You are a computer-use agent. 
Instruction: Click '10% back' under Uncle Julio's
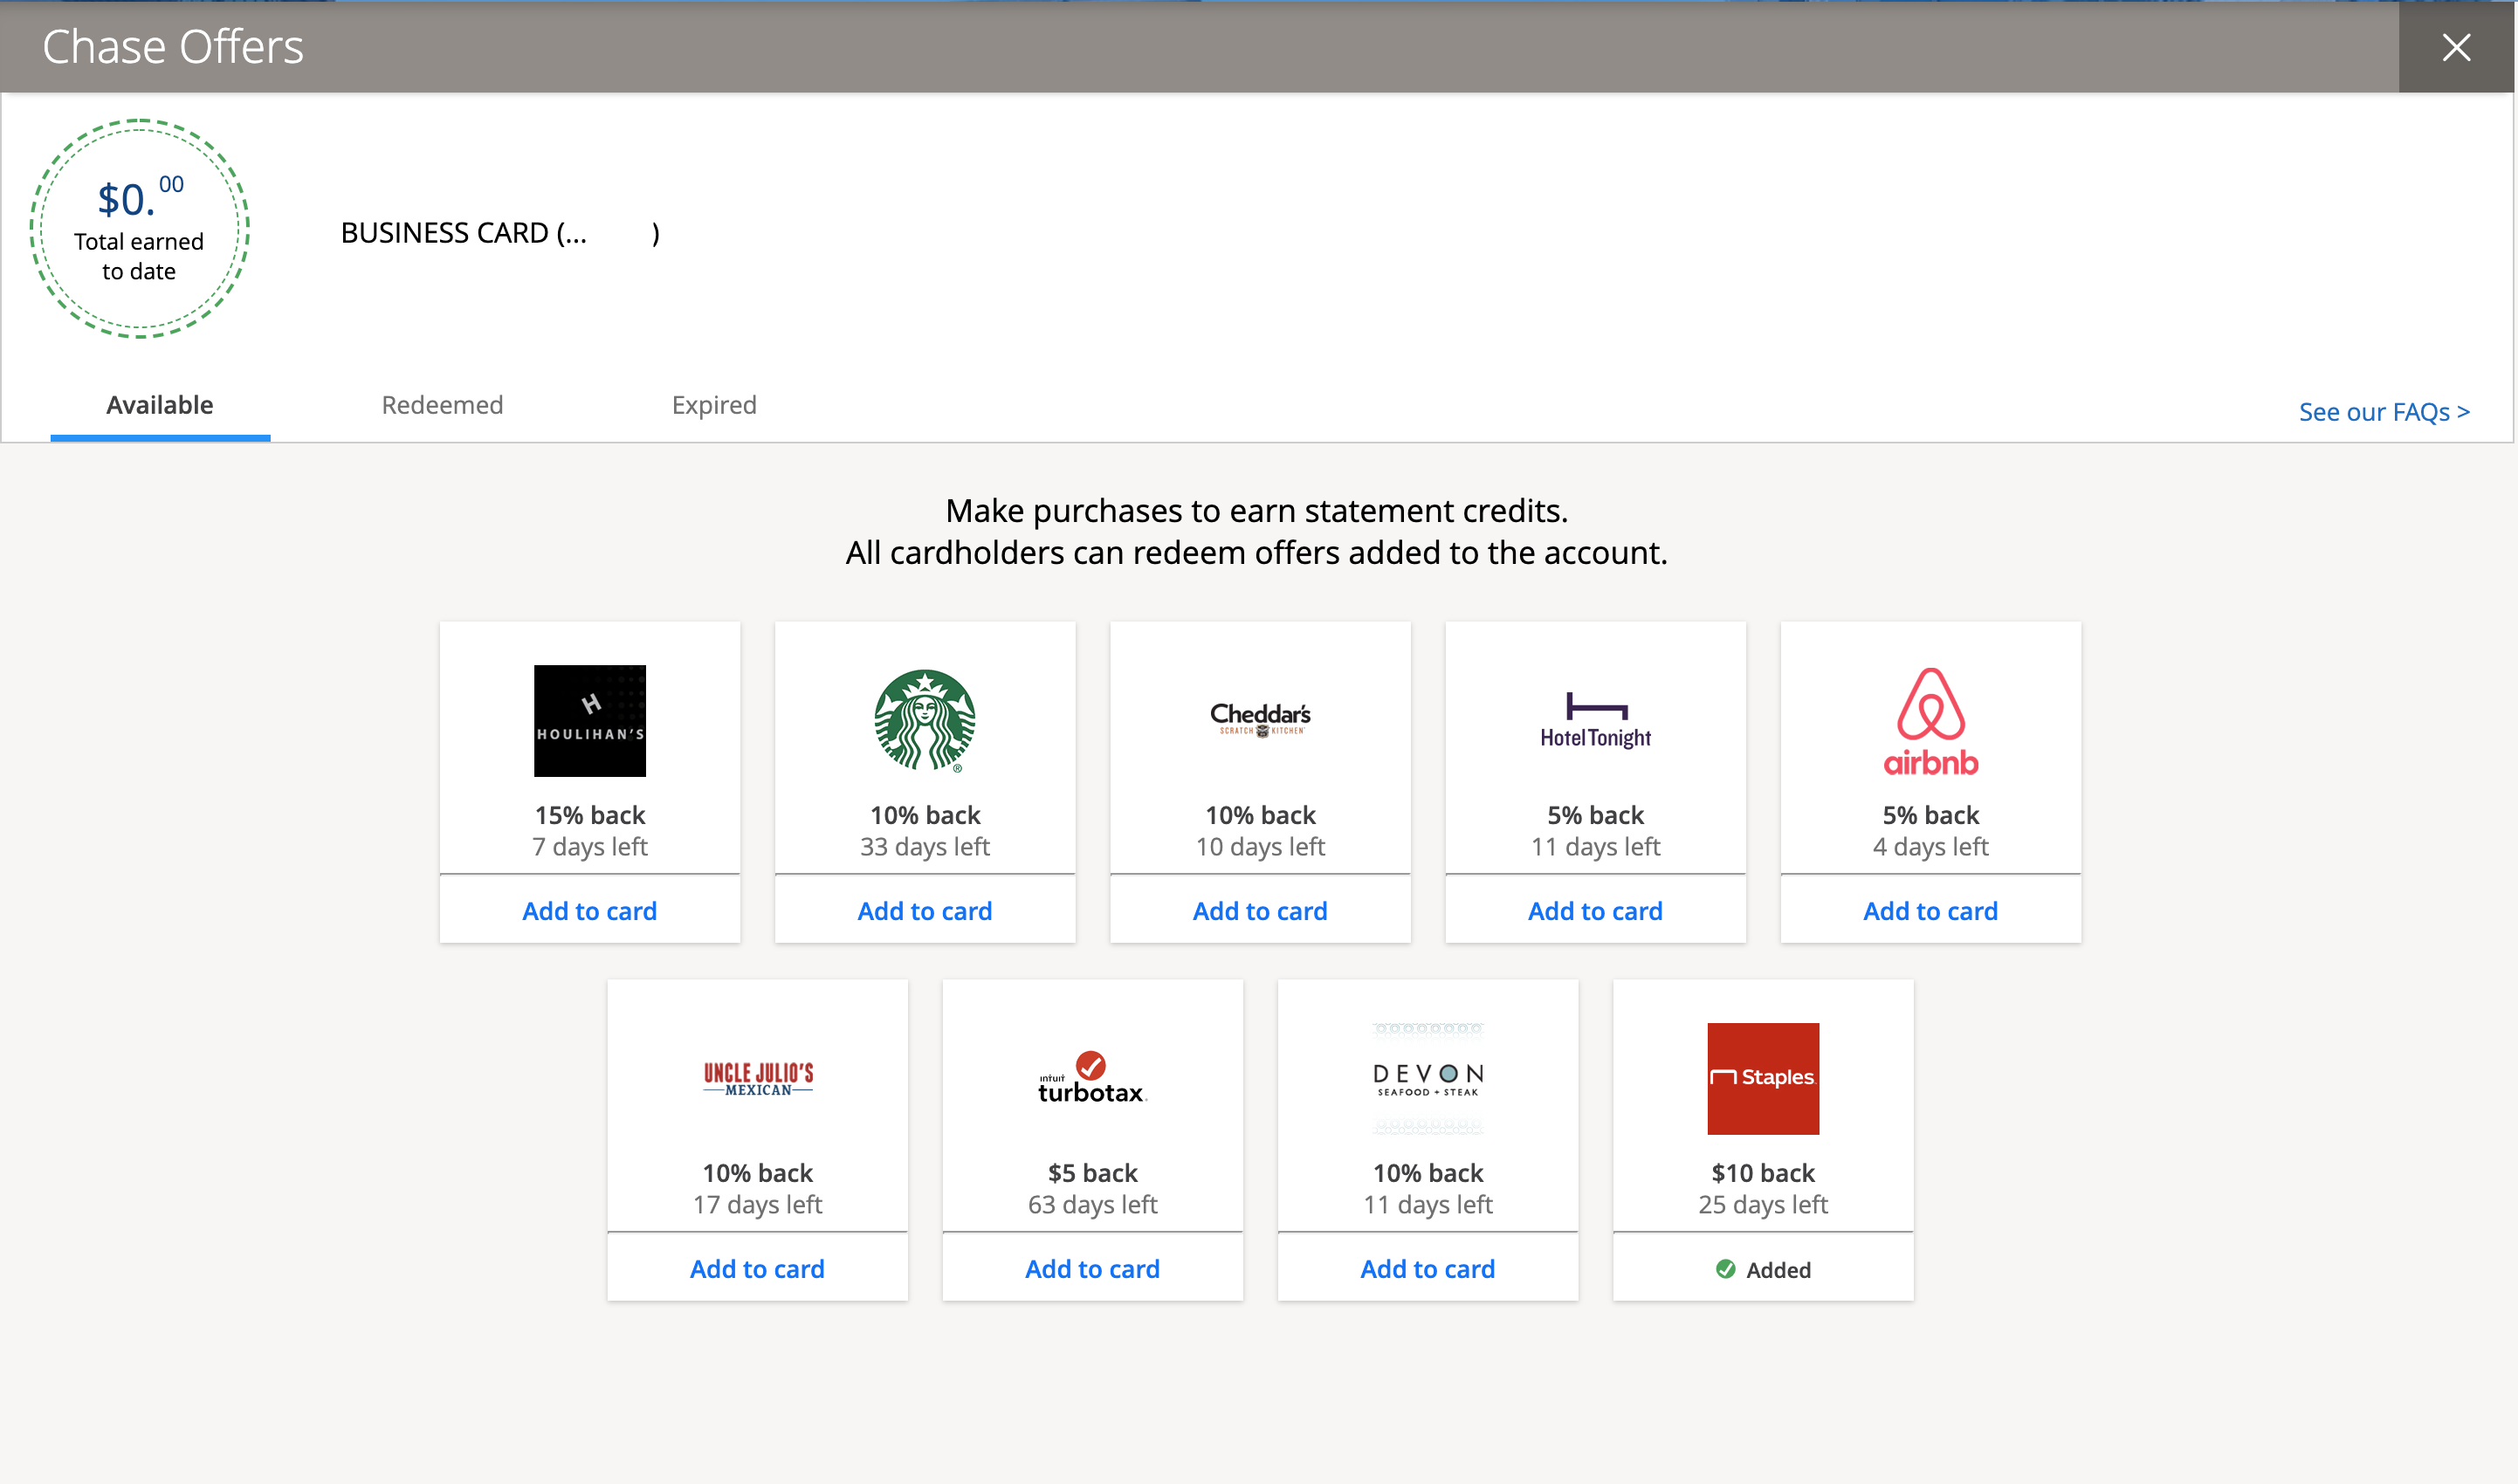758,1173
